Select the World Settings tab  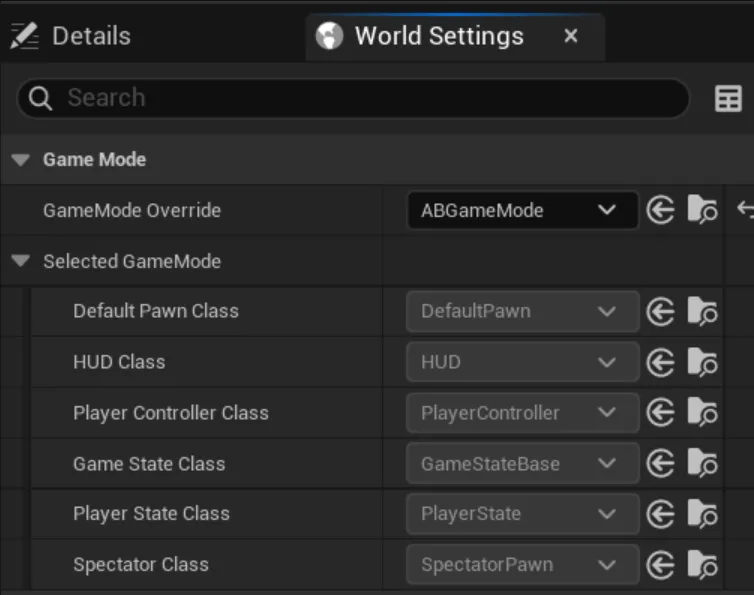[438, 36]
